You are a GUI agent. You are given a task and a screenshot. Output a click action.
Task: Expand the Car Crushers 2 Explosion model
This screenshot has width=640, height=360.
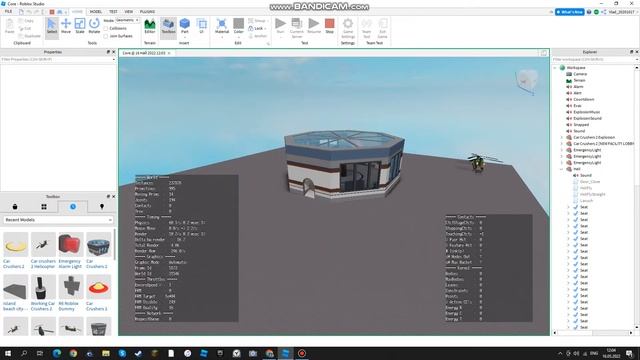point(562,137)
